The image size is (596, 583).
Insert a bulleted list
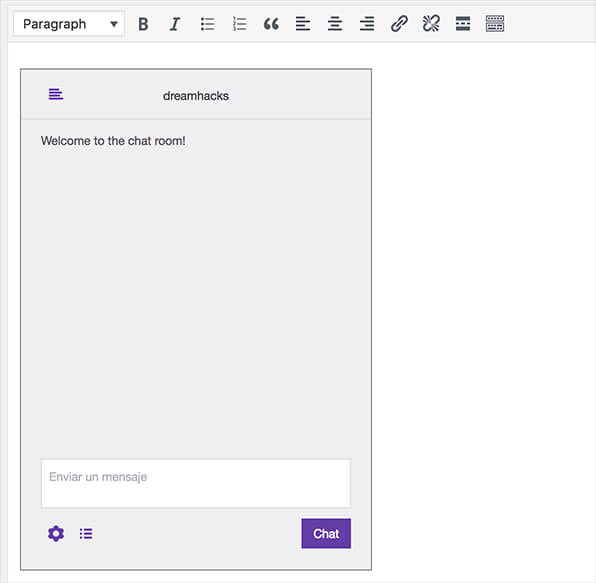point(208,24)
